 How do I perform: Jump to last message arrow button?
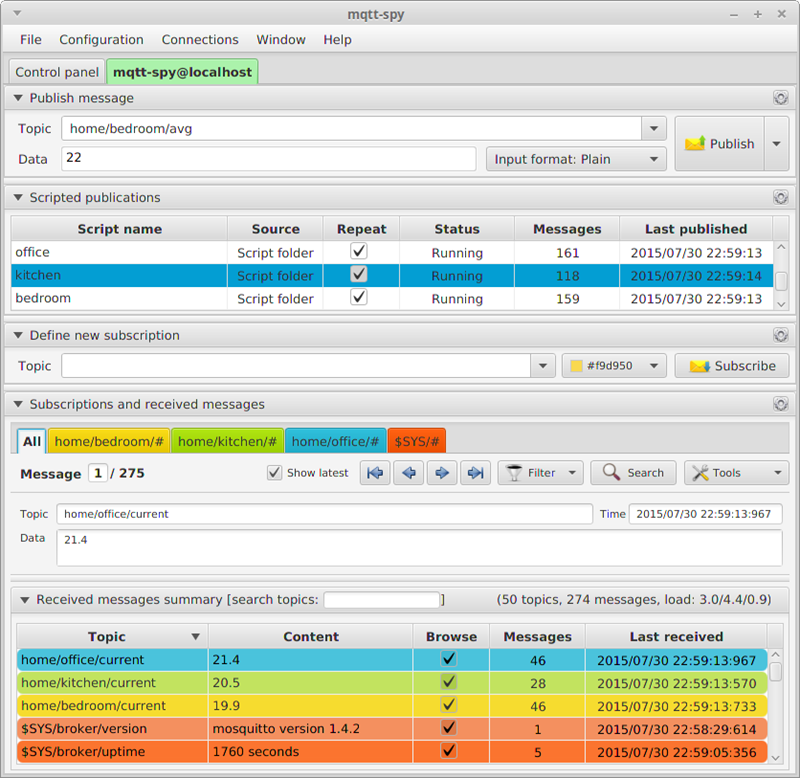(476, 473)
